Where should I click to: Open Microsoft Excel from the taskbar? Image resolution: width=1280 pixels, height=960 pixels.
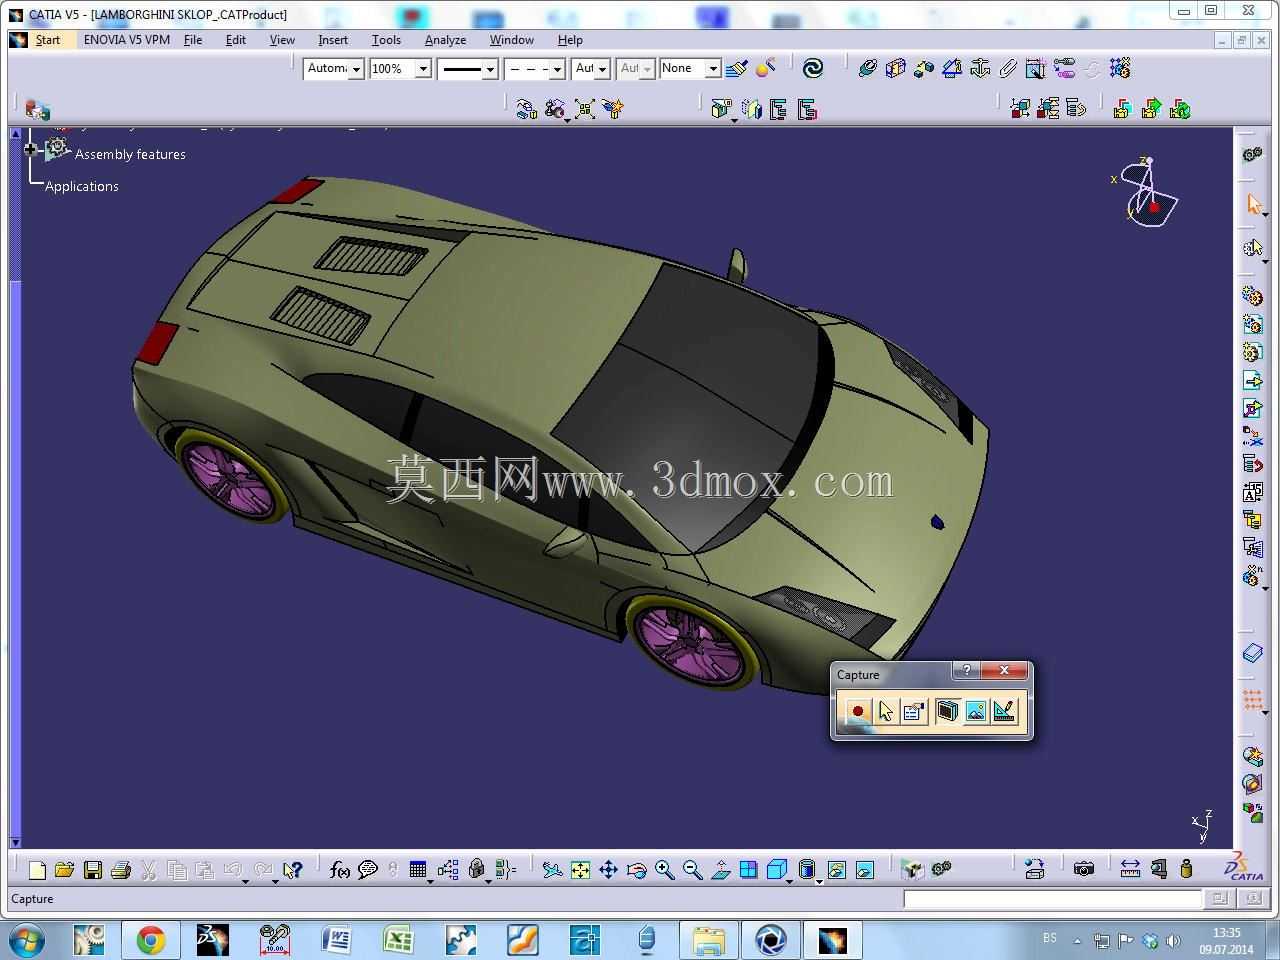click(398, 940)
